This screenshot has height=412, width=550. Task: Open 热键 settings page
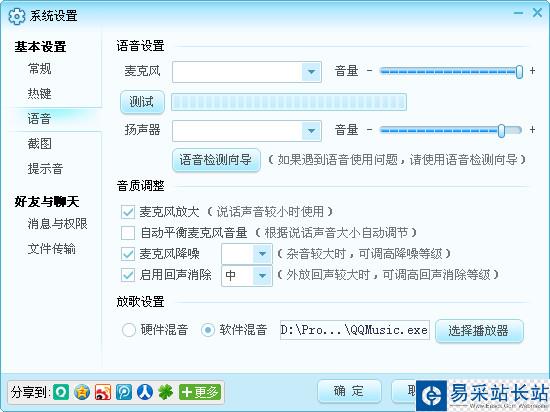point(39,94)
